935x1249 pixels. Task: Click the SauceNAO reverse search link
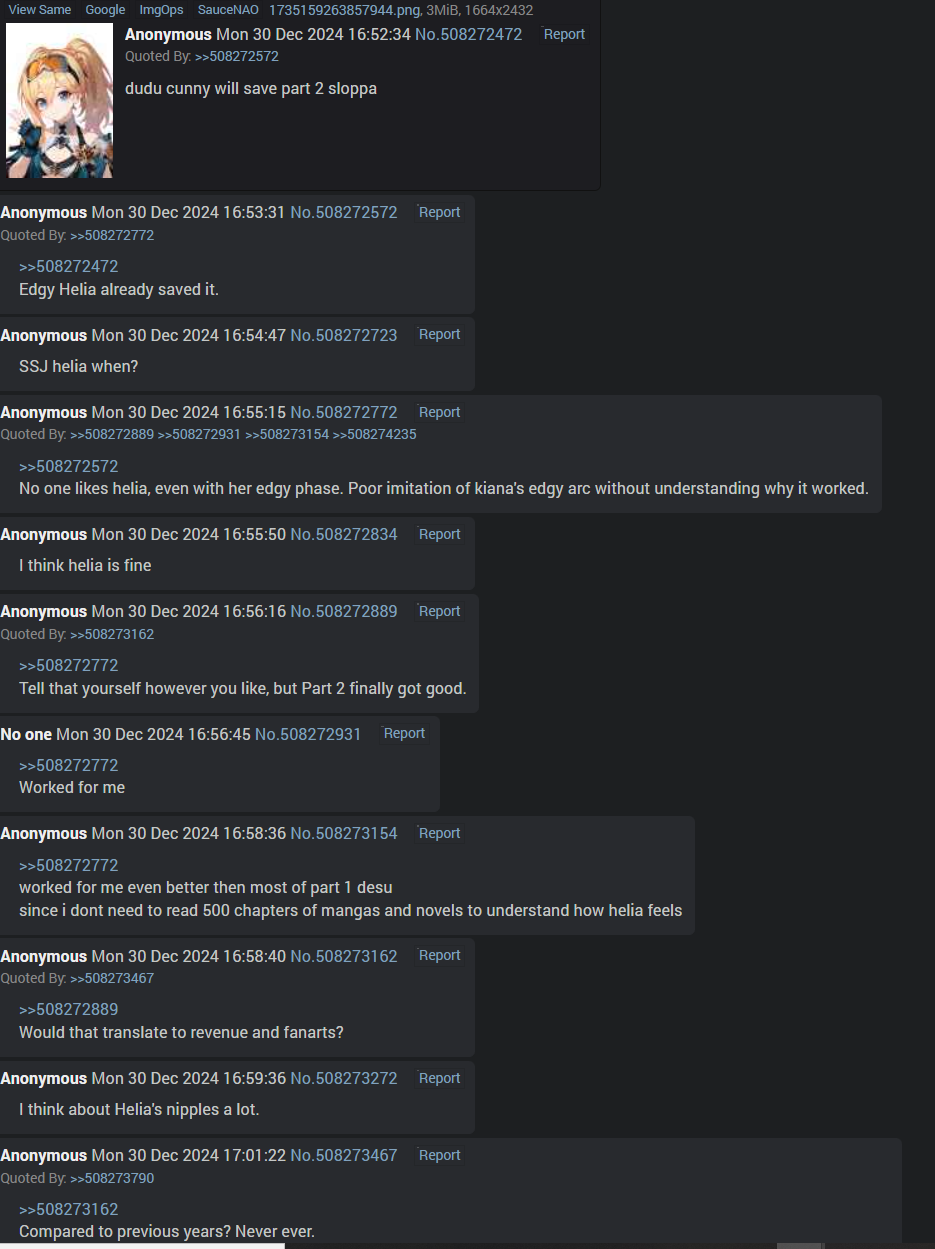(x=228, y=10)
